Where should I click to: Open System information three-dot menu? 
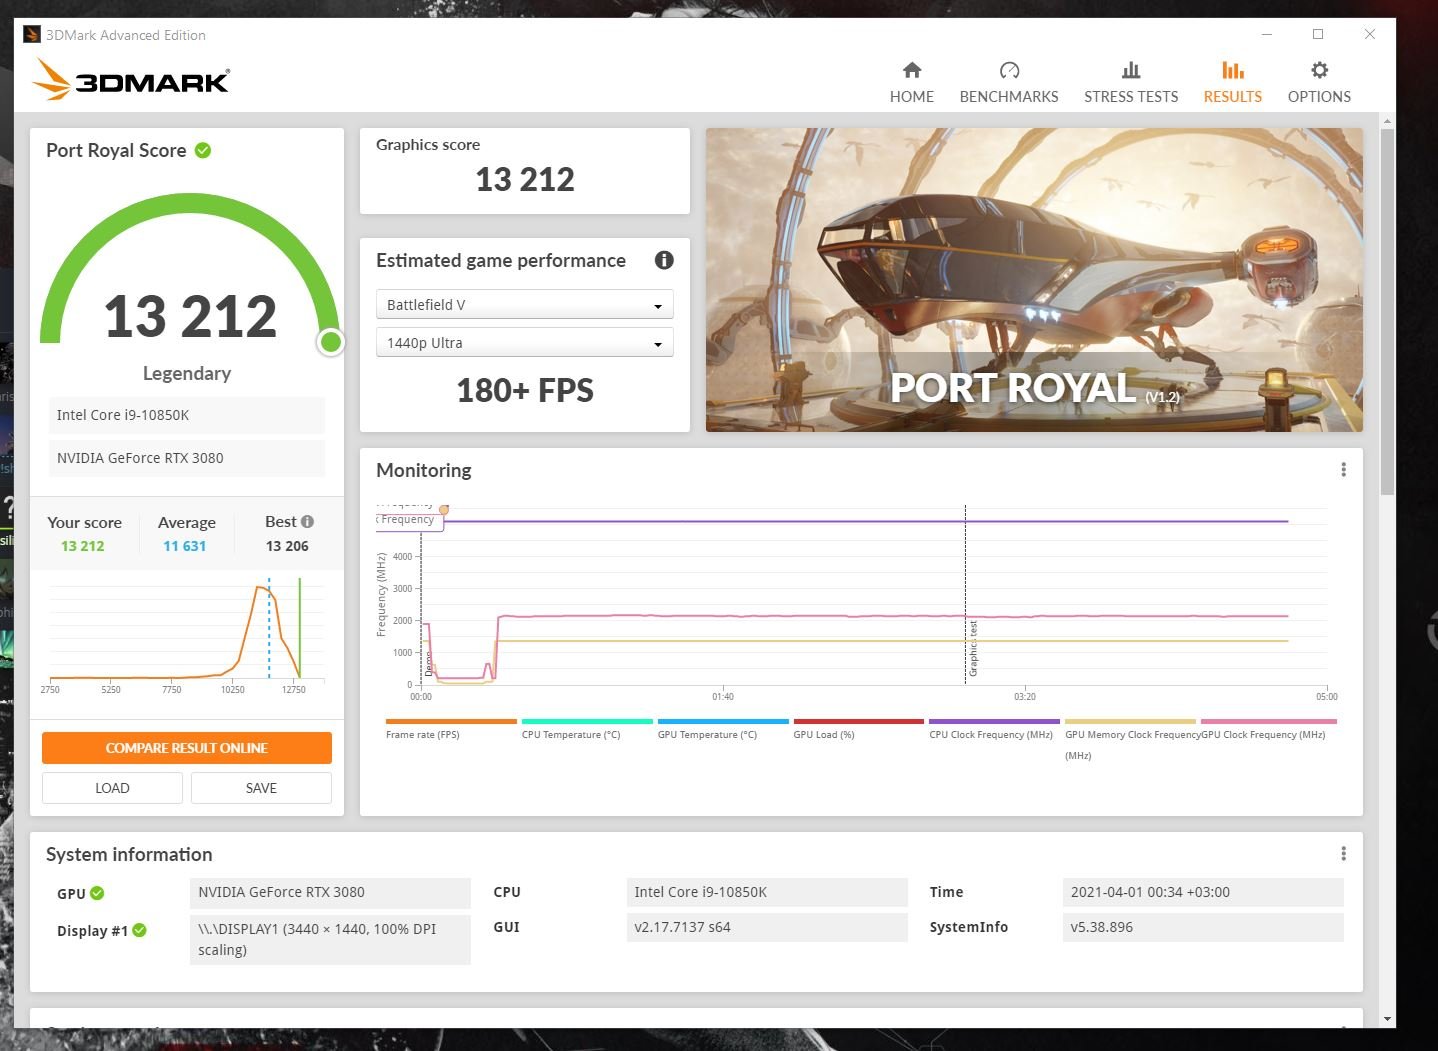(1343, 854)
